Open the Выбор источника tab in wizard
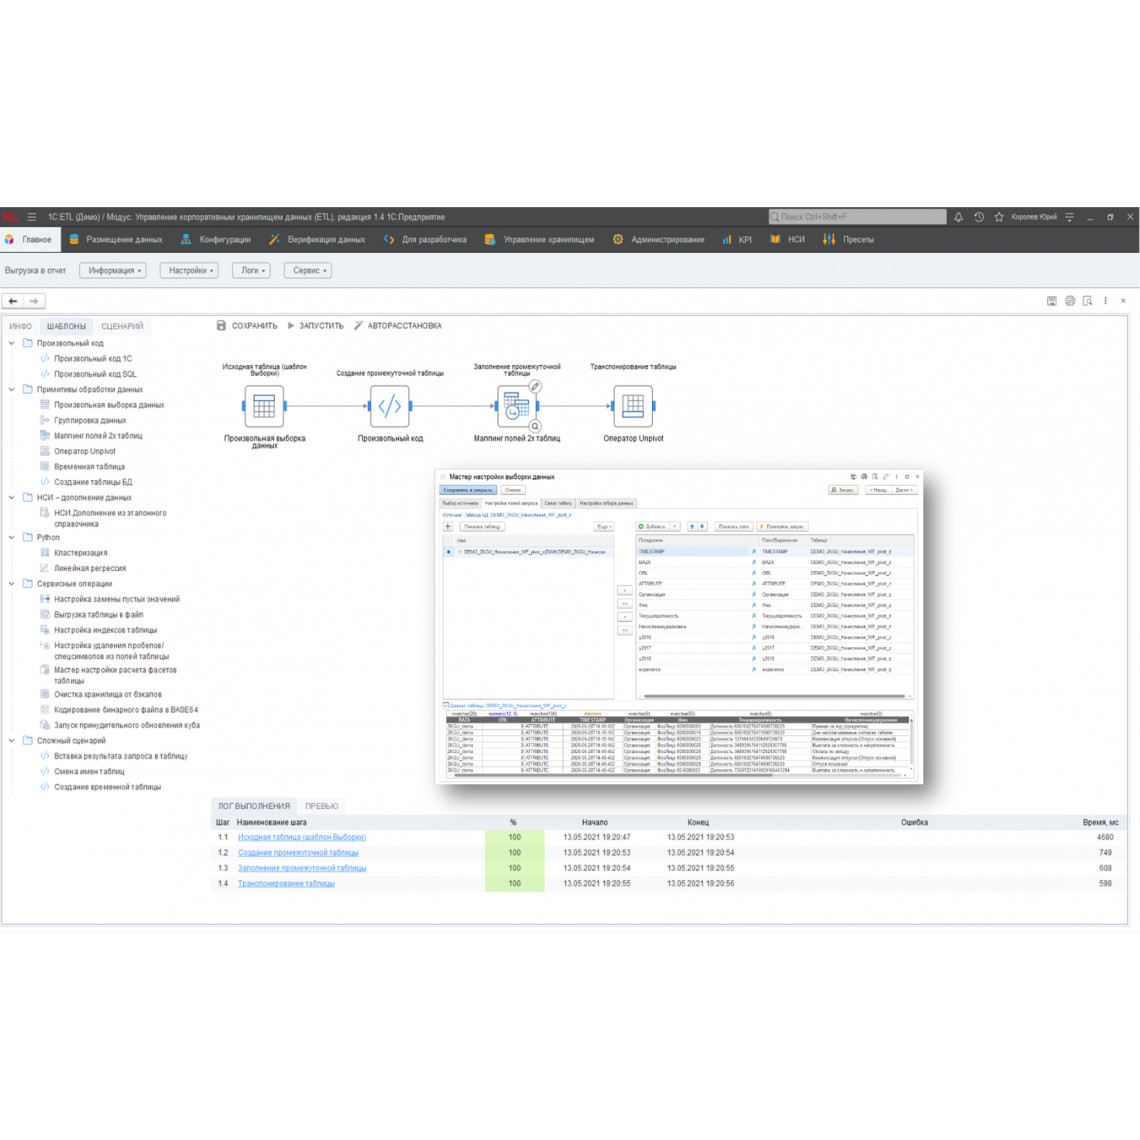This screenshot has width=1140, height=1140. (460, 503)
